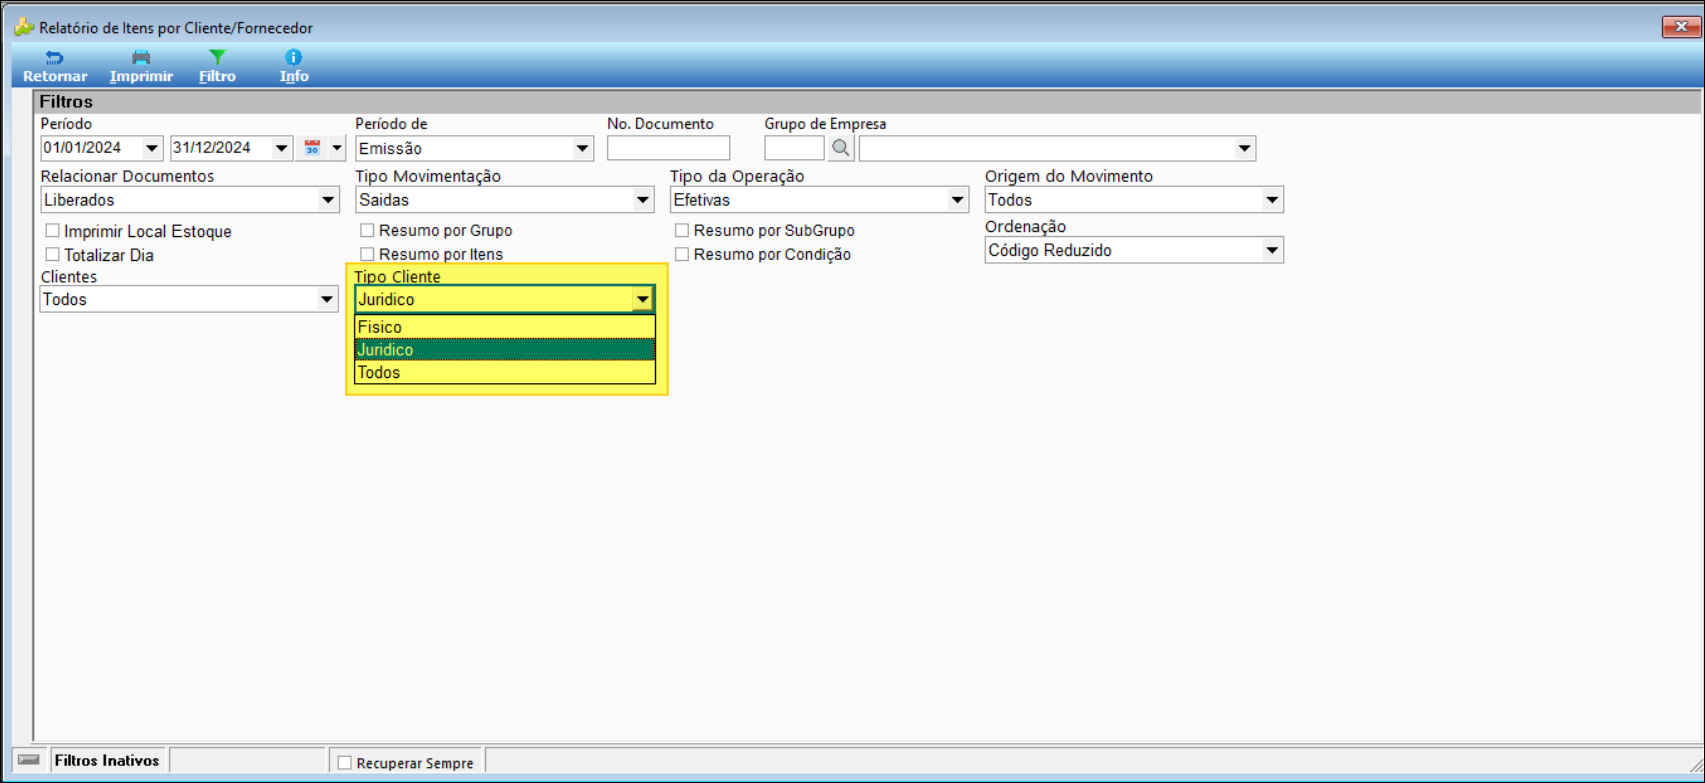Expand Tipo da Operação Efetivas dropdown

point(957,200)
